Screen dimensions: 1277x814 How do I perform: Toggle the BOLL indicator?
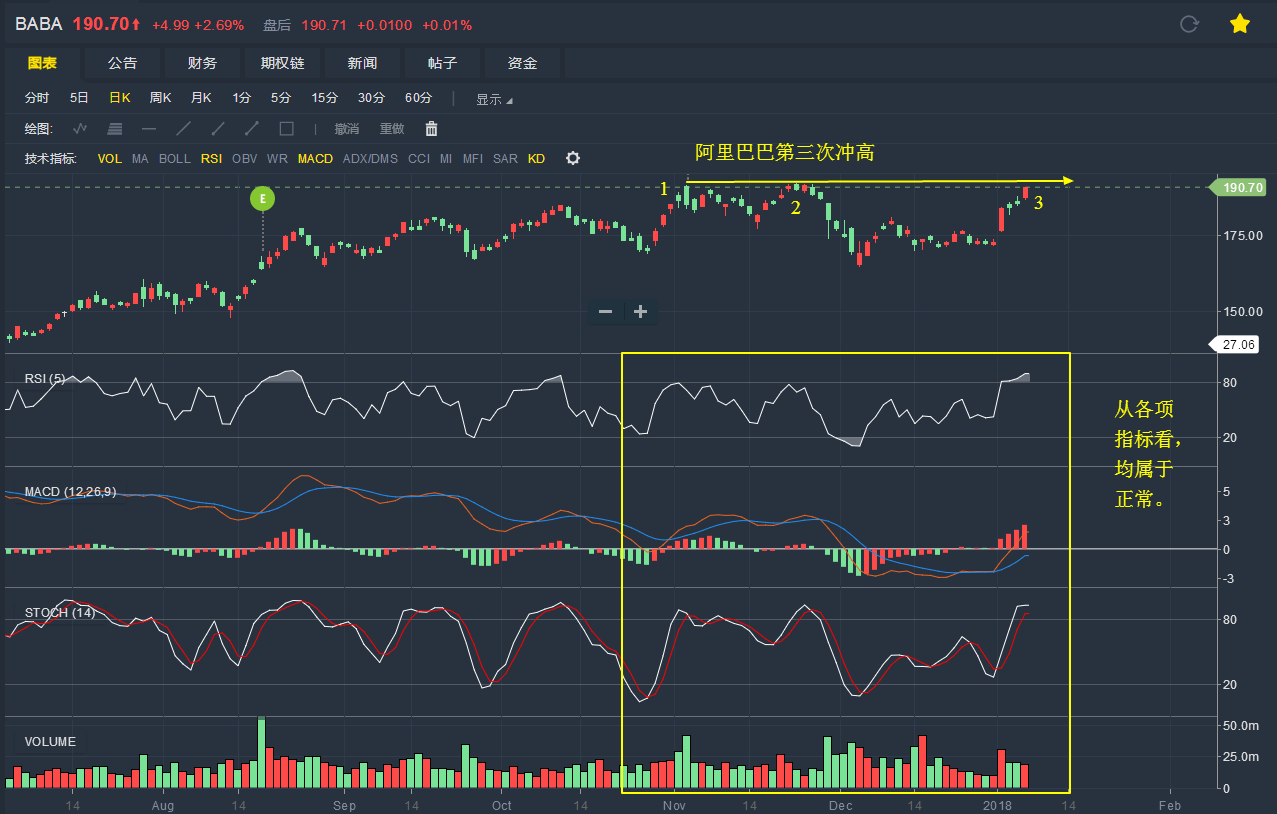(x=175, y=159)
